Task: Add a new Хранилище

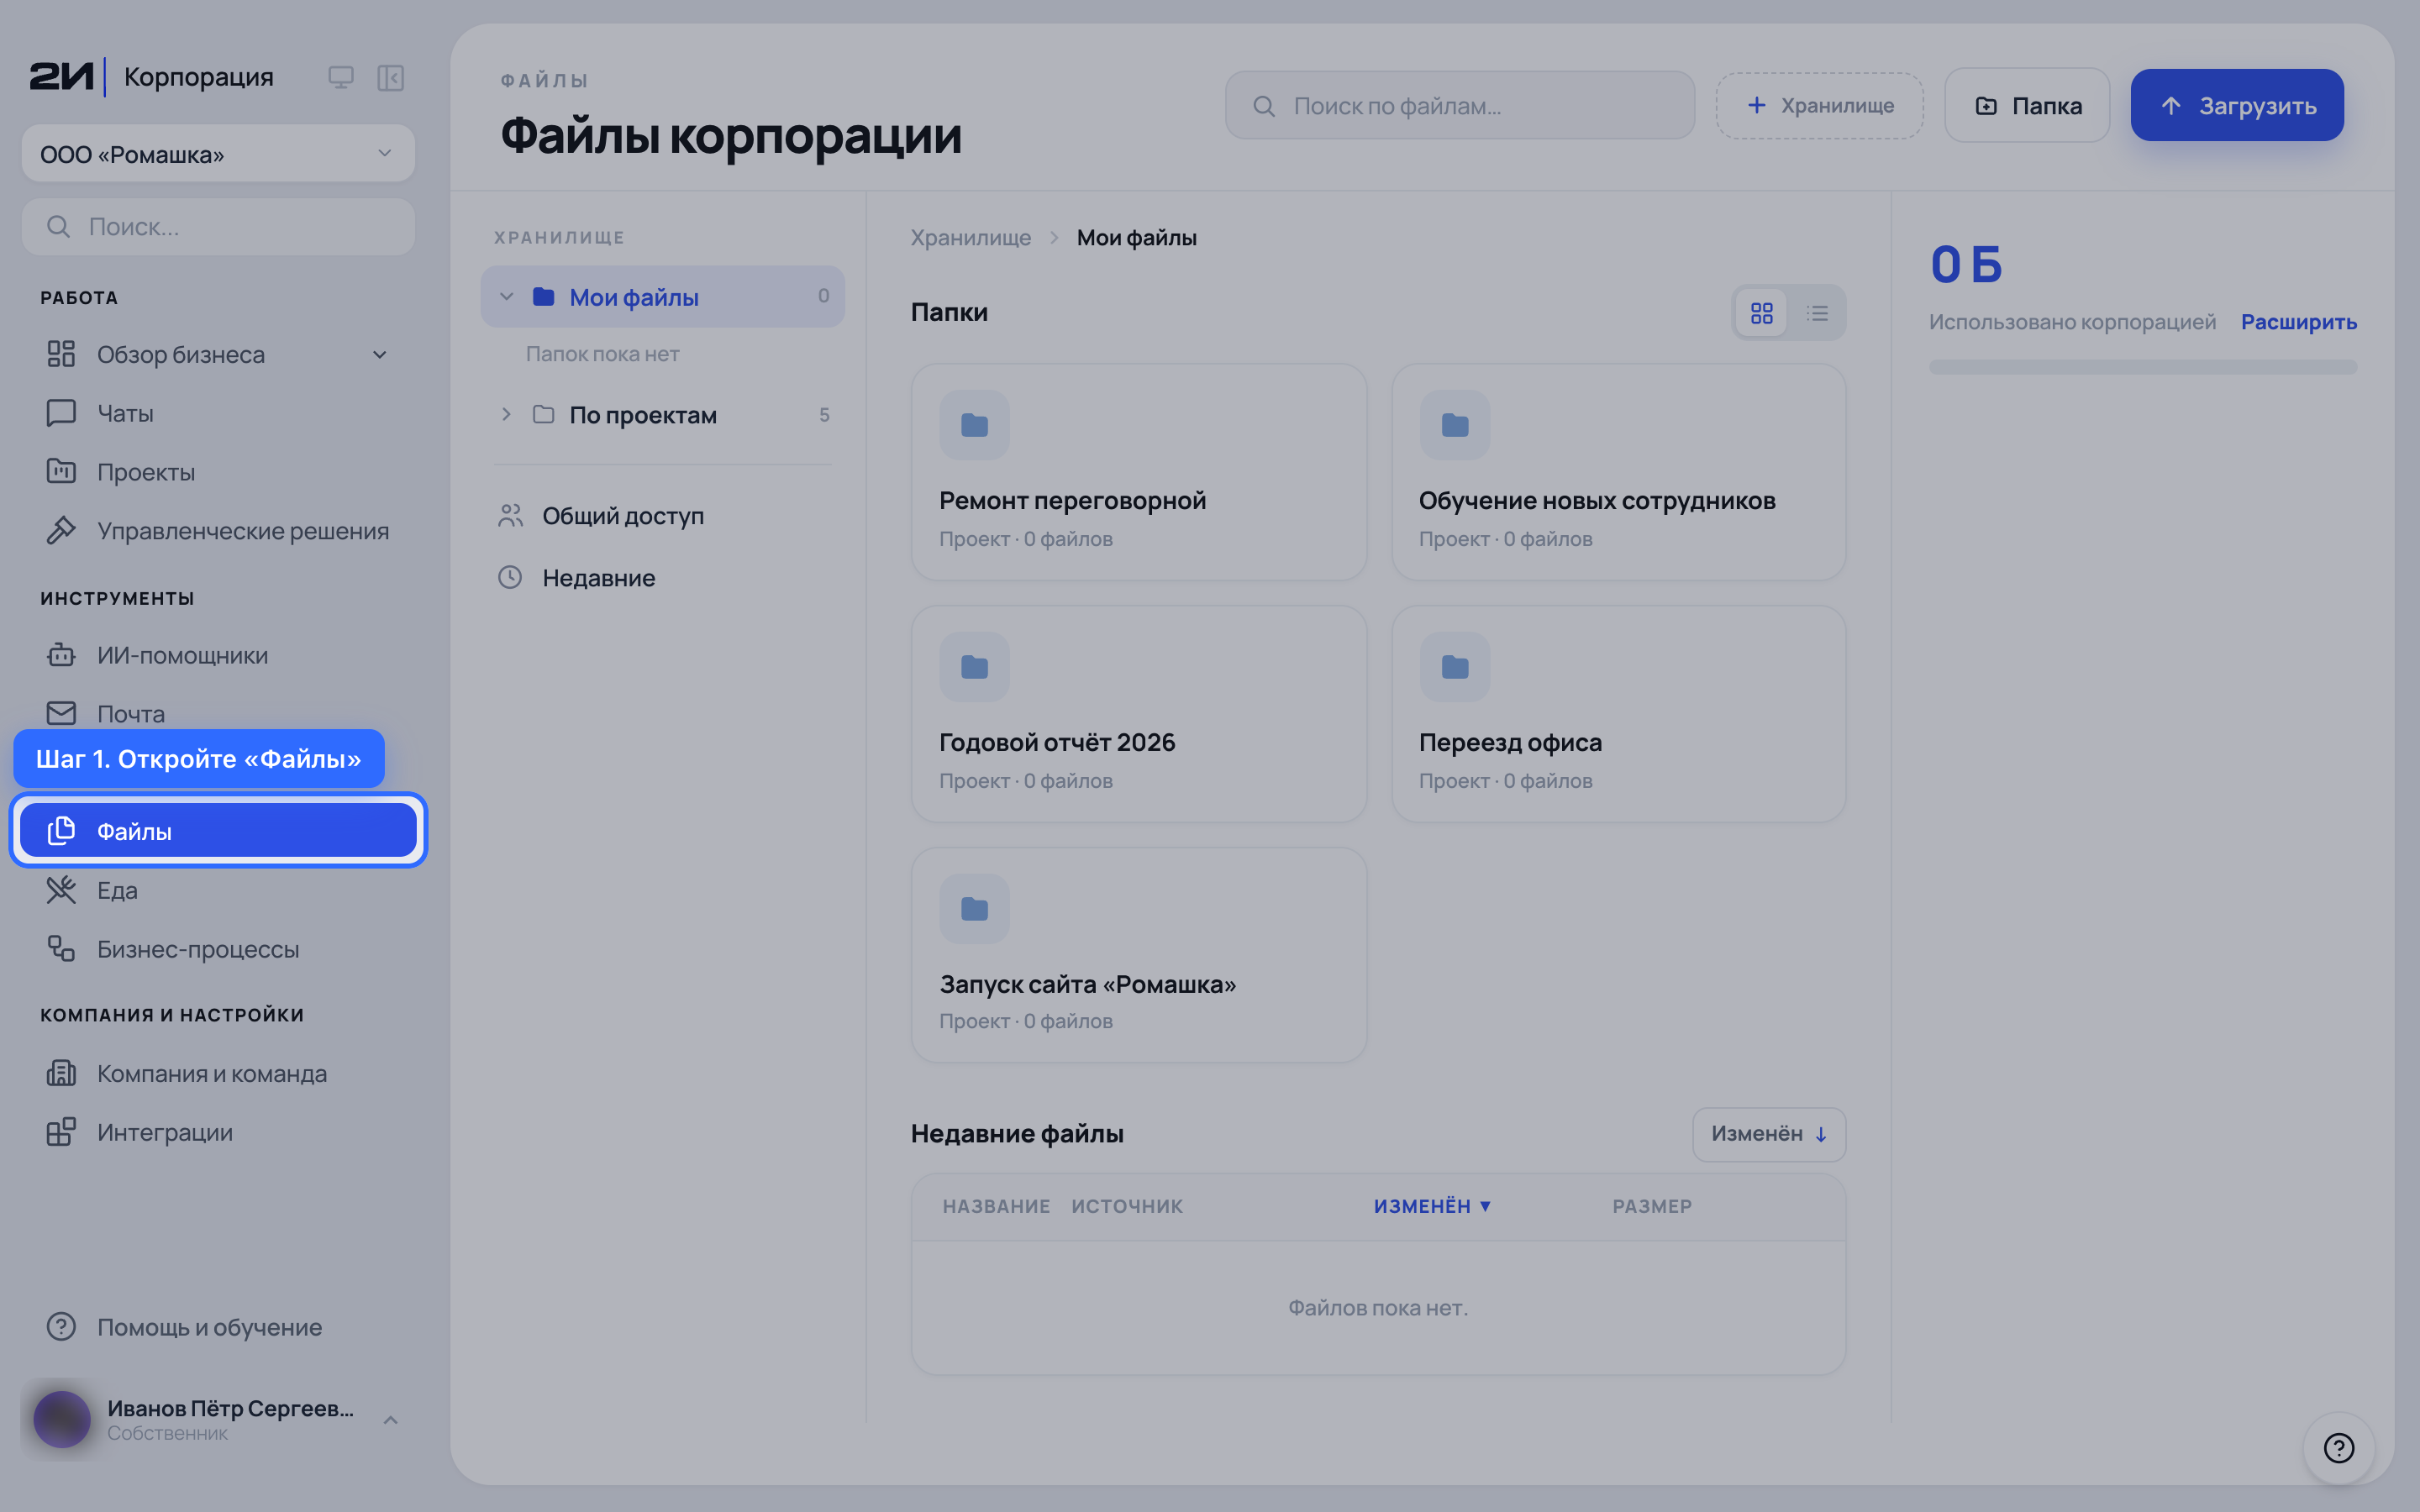Action: [x=1819, y=105]
